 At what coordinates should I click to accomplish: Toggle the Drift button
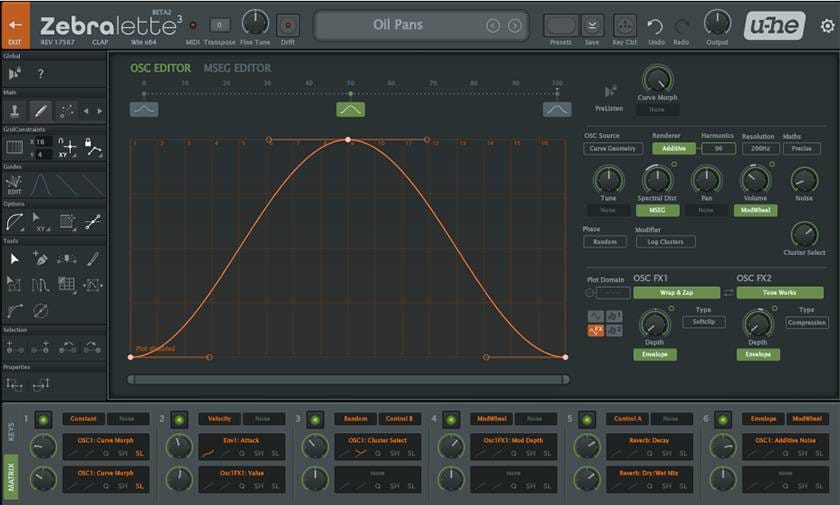pos(288,25)
